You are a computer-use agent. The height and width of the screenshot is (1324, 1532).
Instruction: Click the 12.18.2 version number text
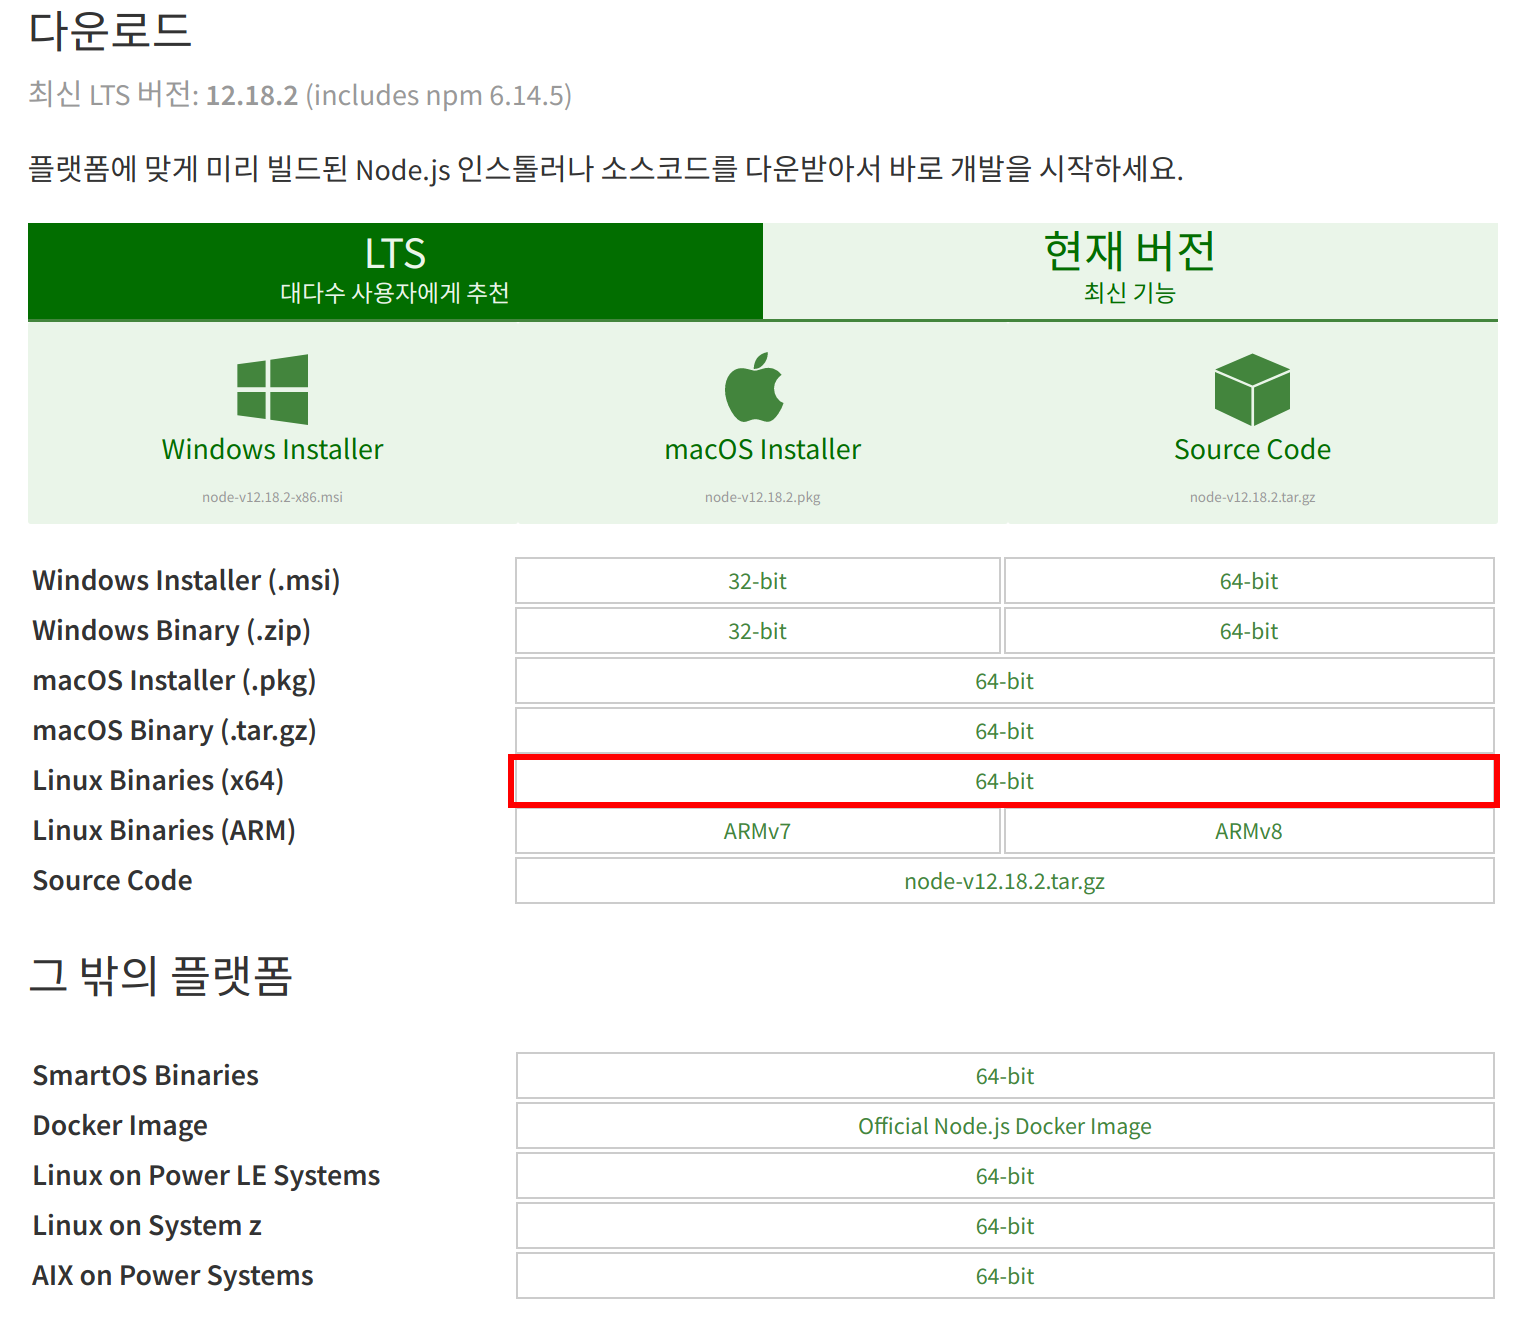(252, 95)
